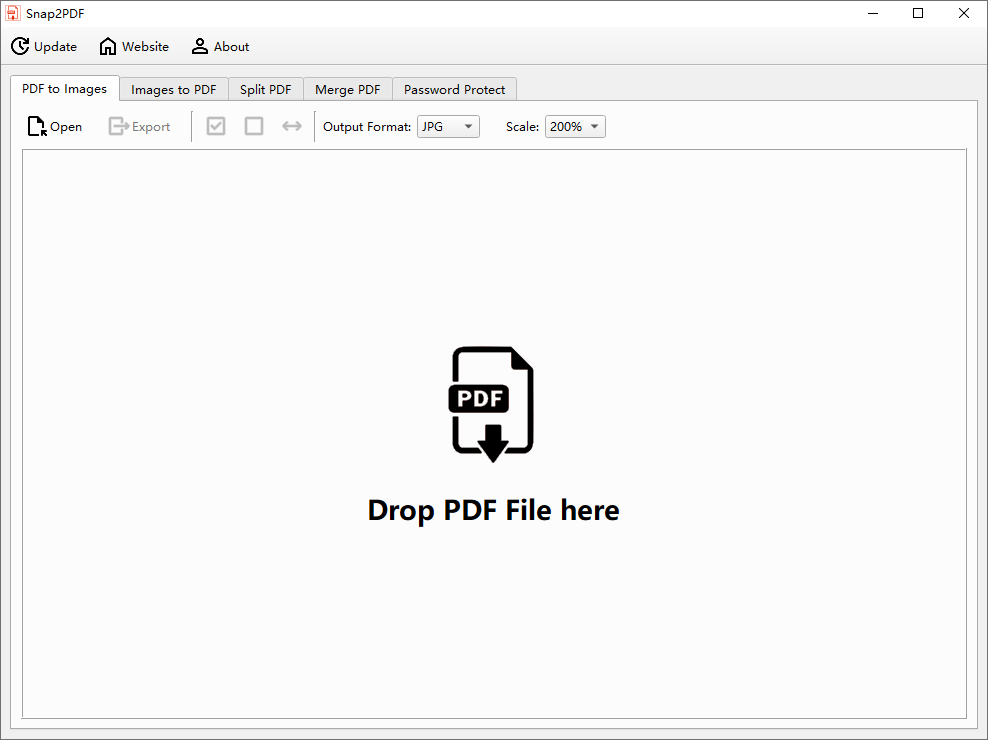Click the grayed-out Export icon
The width and height of the screenshot is (988, 740).
click(x=119, y=127)
